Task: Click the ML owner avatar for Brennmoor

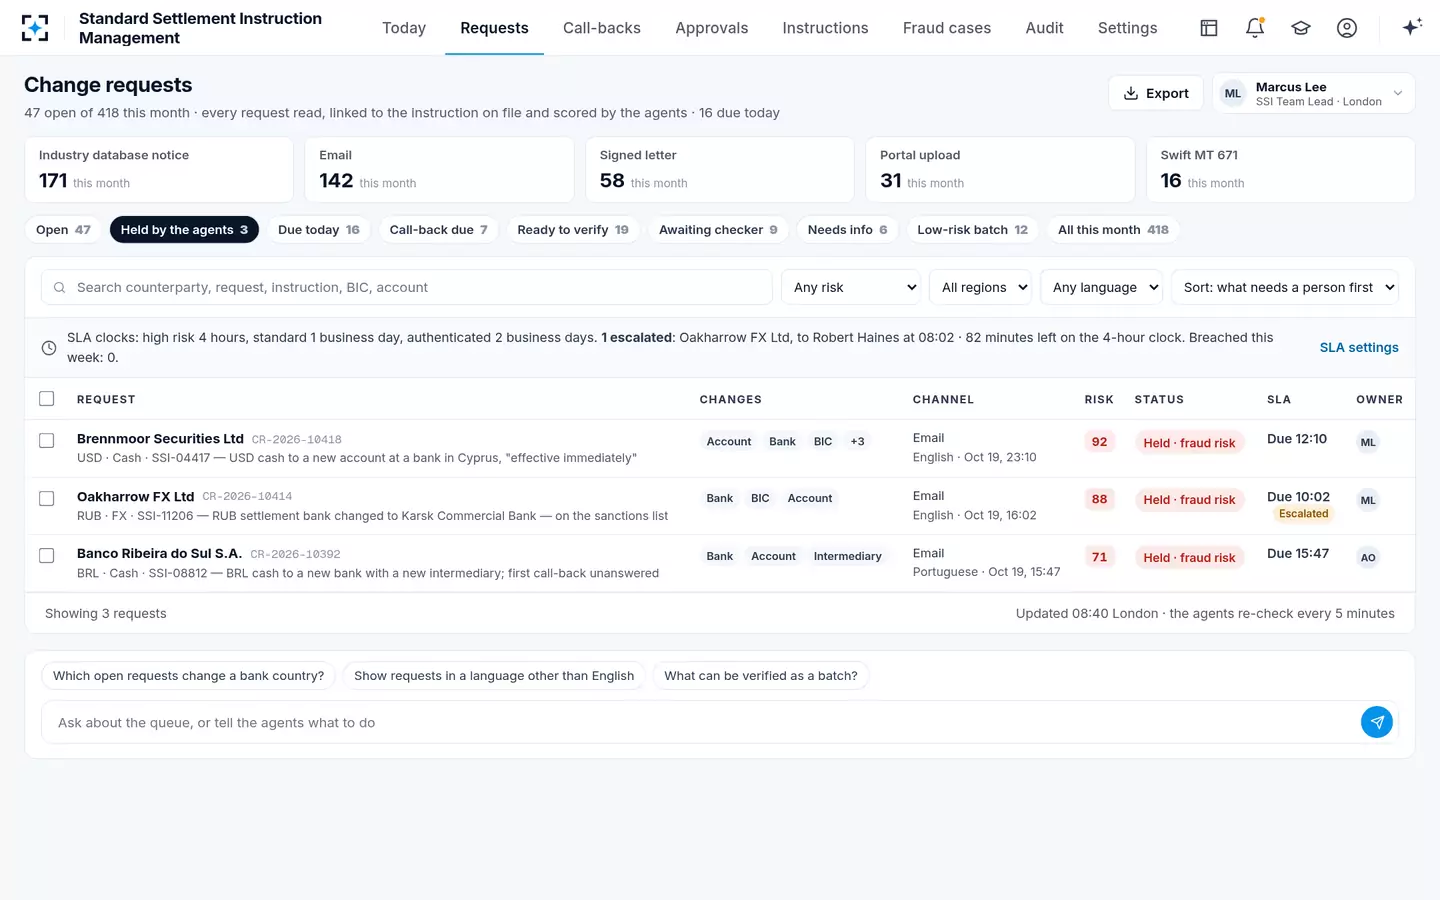Action: point(1368,442)
